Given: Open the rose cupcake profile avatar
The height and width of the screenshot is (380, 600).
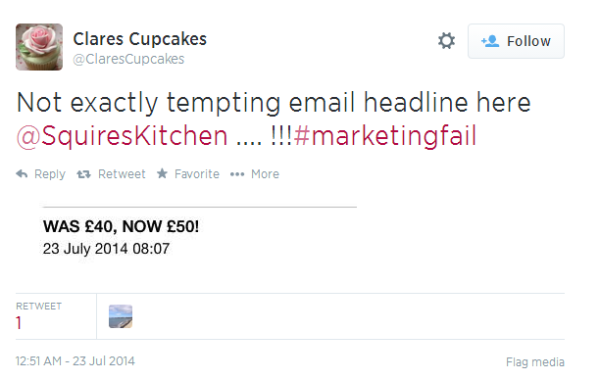Looking at the screenshot, I should pos(39,47).
